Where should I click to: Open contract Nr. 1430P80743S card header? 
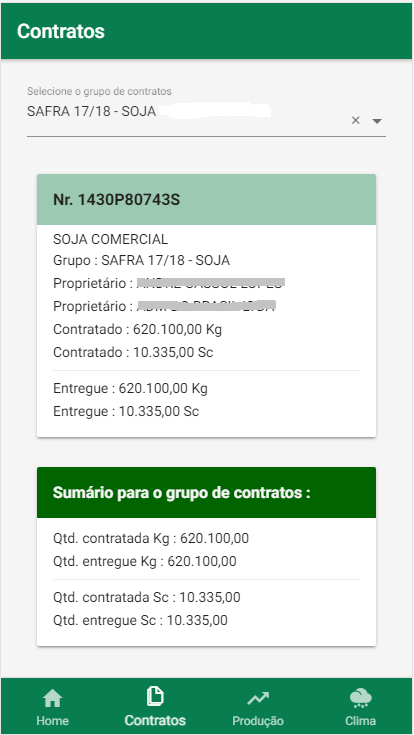coord(206,200)
